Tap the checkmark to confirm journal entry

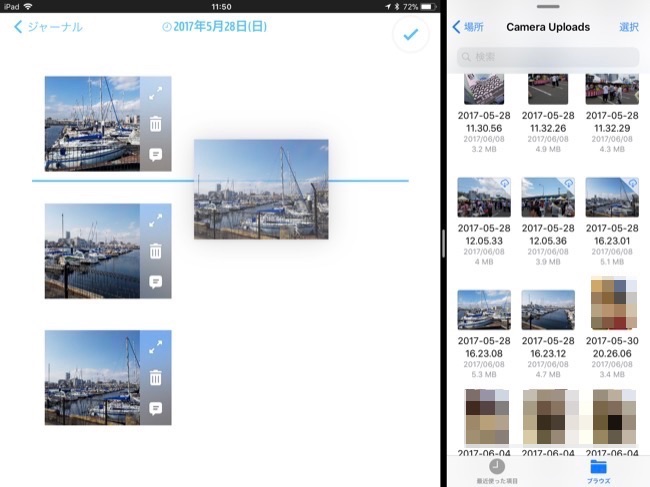tap(408, 35)
